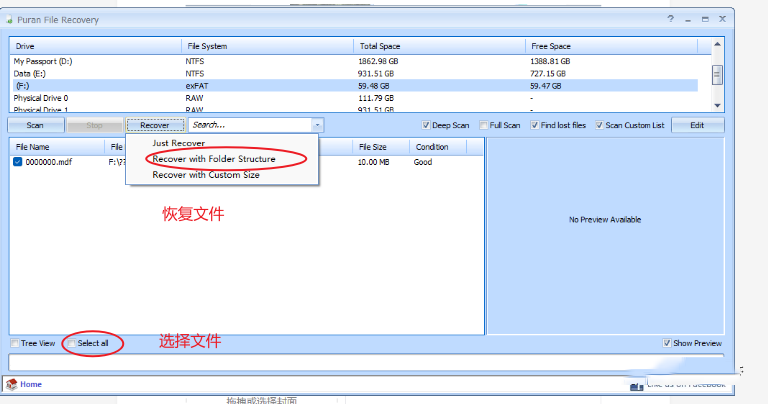The width and height of the screenshot is (768, 404).
Task: Close the Puran File Recovery window
Action: tap(722, 19)
